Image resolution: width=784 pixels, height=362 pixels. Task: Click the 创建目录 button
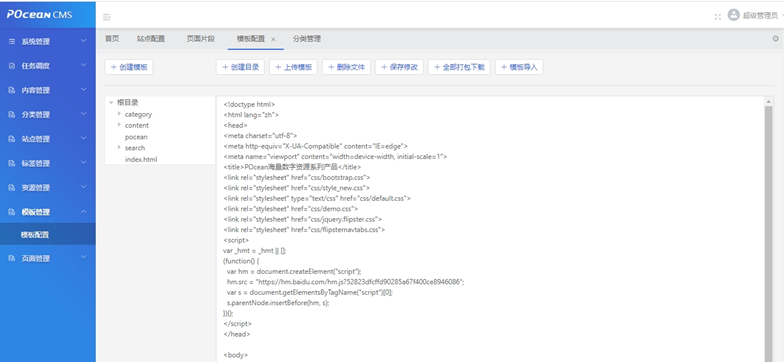click(240, 67)
